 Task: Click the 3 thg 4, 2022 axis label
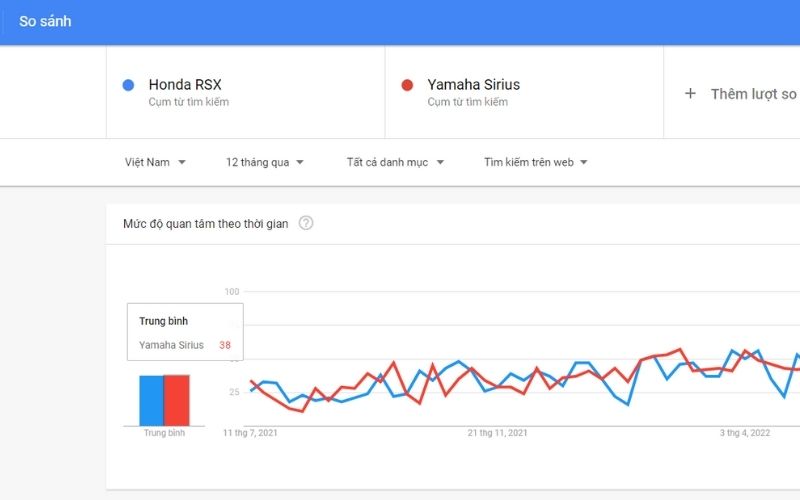point(745,433)
